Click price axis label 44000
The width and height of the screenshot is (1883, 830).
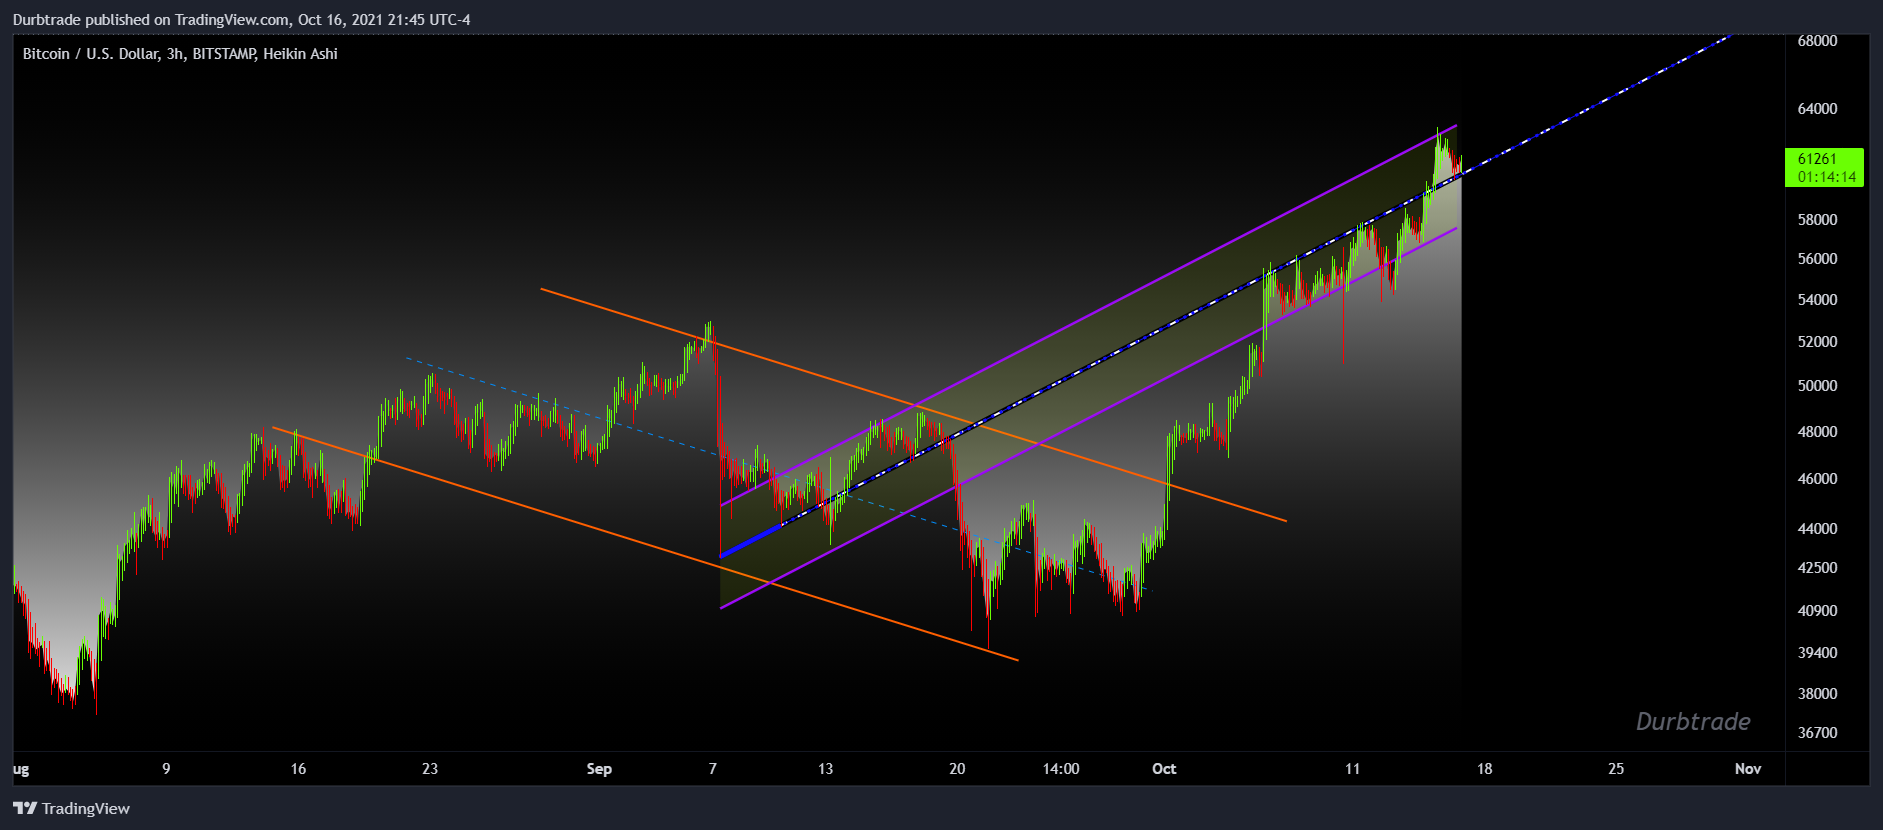point(1817,529)
